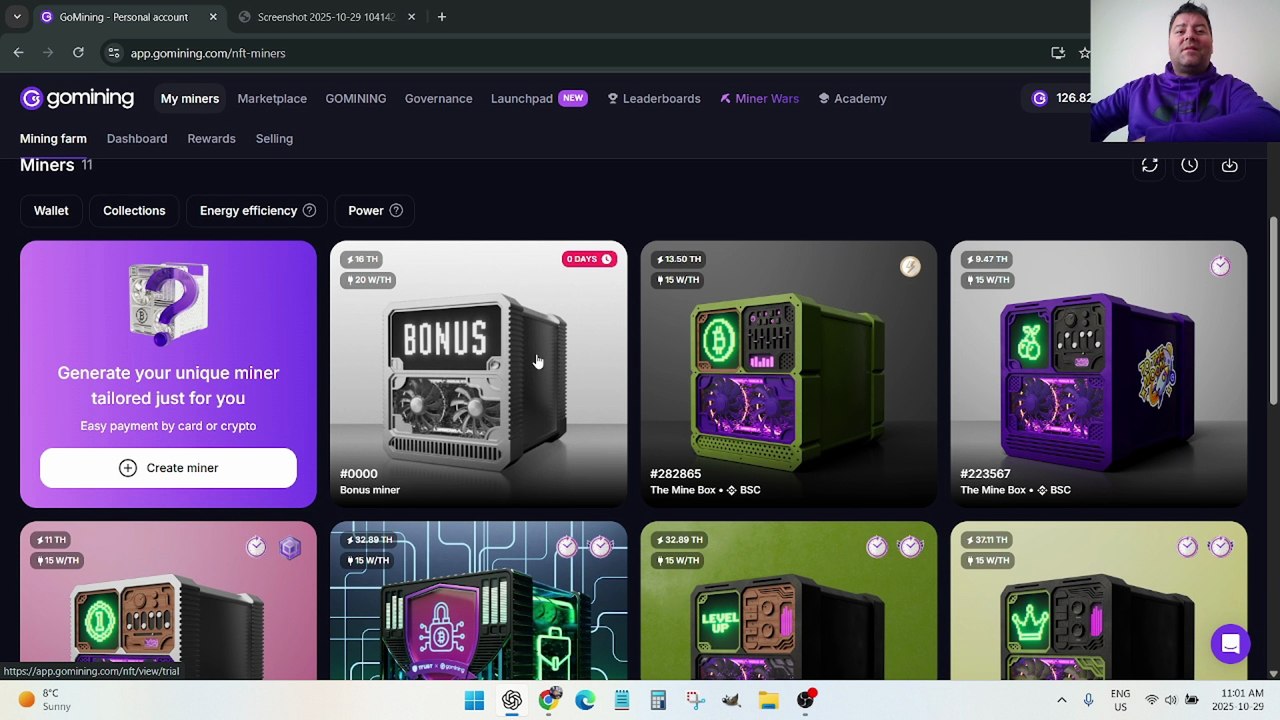Image resolution: width=1280 pixels, height=720 pixels.
Task: Close the Screenshot browser tab
Action: click(x=410, y=17)
